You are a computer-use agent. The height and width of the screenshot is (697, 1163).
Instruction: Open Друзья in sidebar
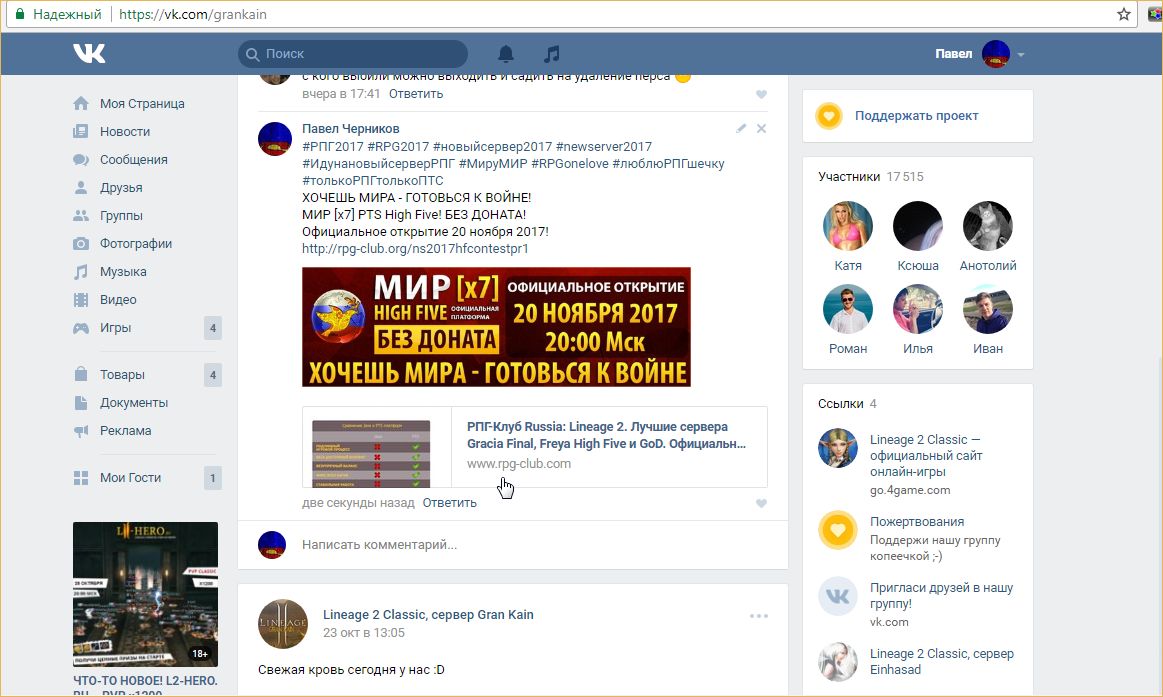pyautogui.click(x=121, y=188)
